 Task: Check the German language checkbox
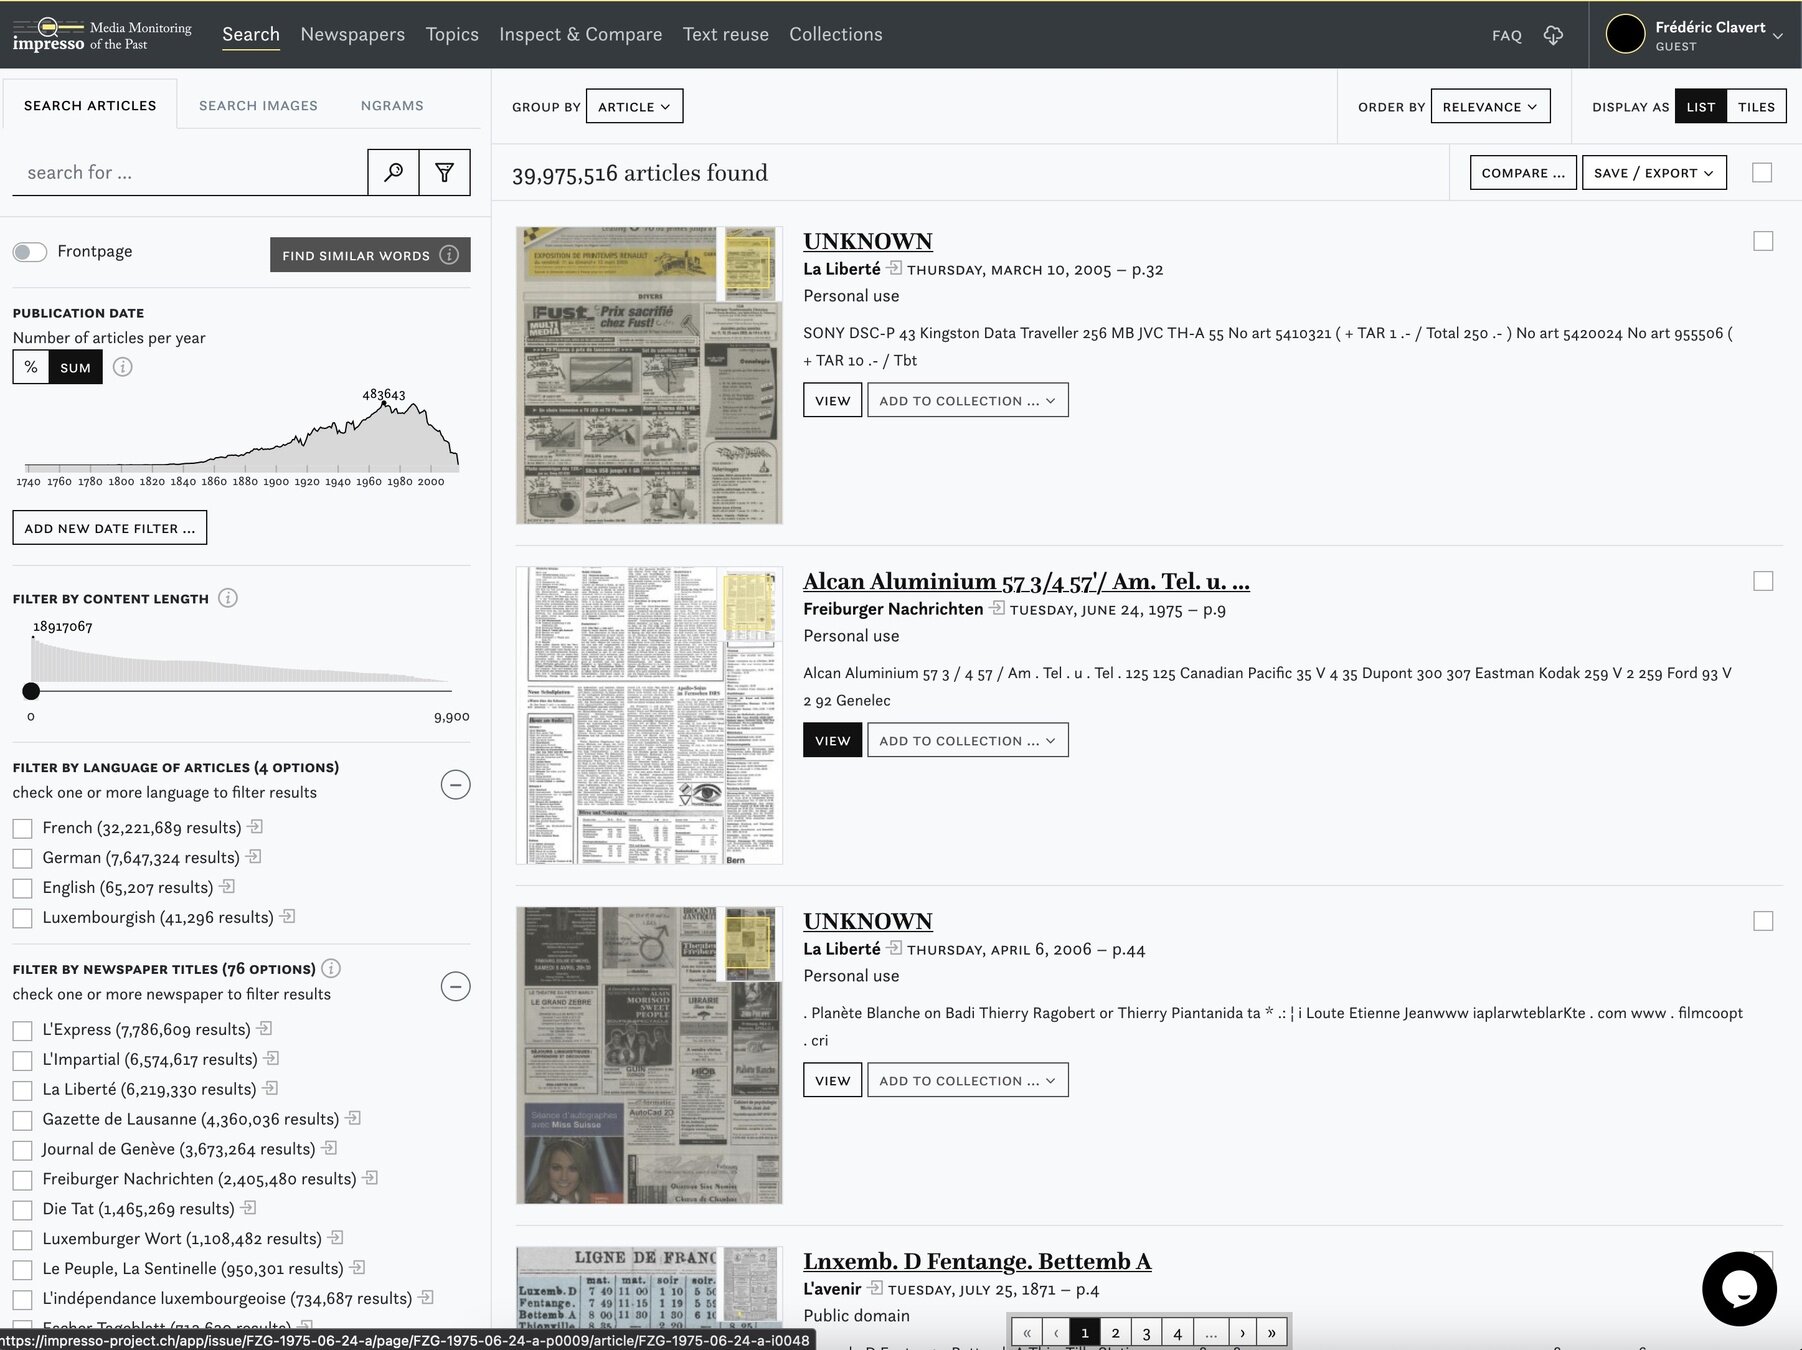(x=22, y=858)
